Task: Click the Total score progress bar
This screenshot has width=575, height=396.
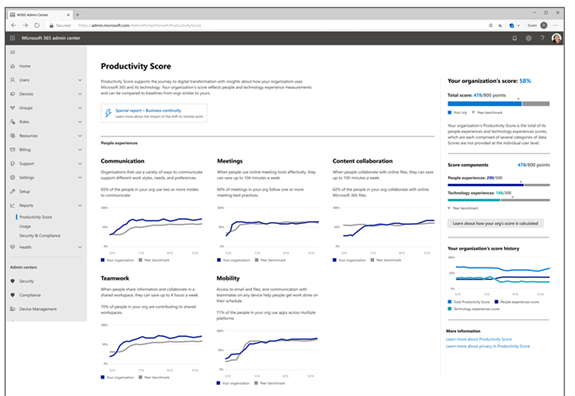Action: coord(498,104)
